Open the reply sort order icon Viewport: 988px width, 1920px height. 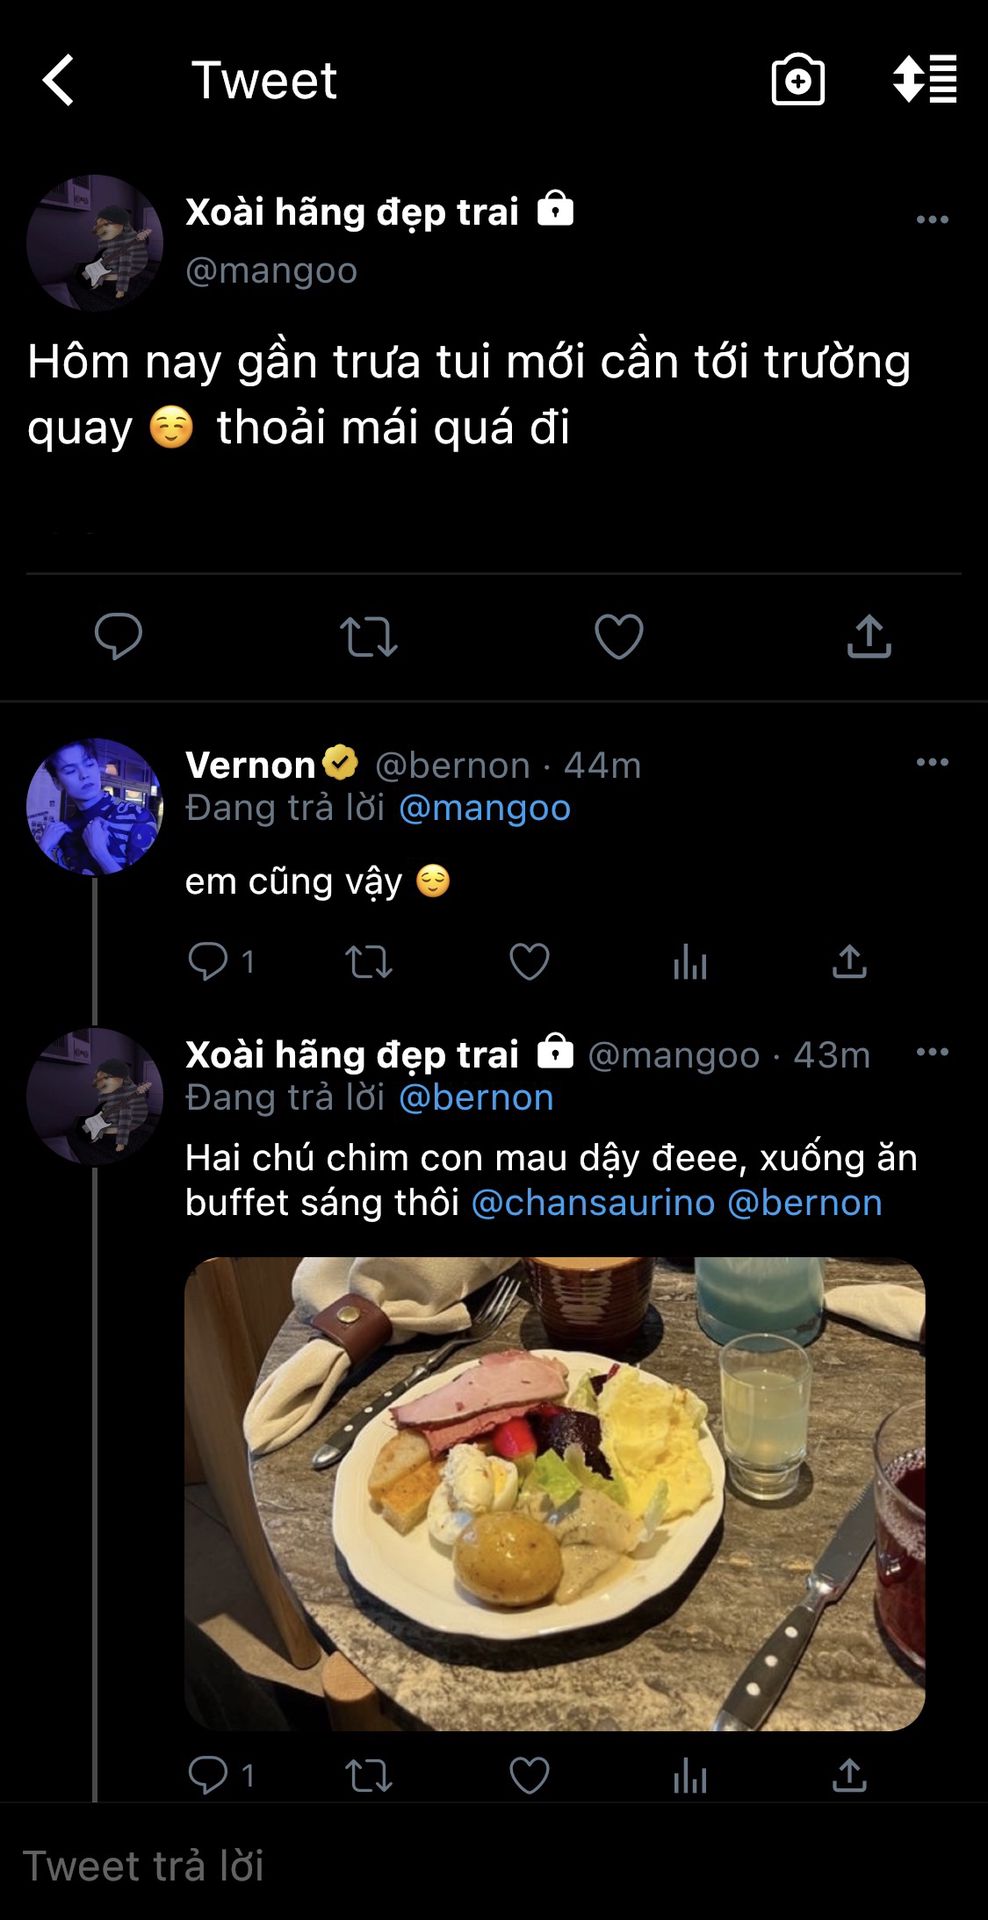pyautogui.click(x=925, y=80)
